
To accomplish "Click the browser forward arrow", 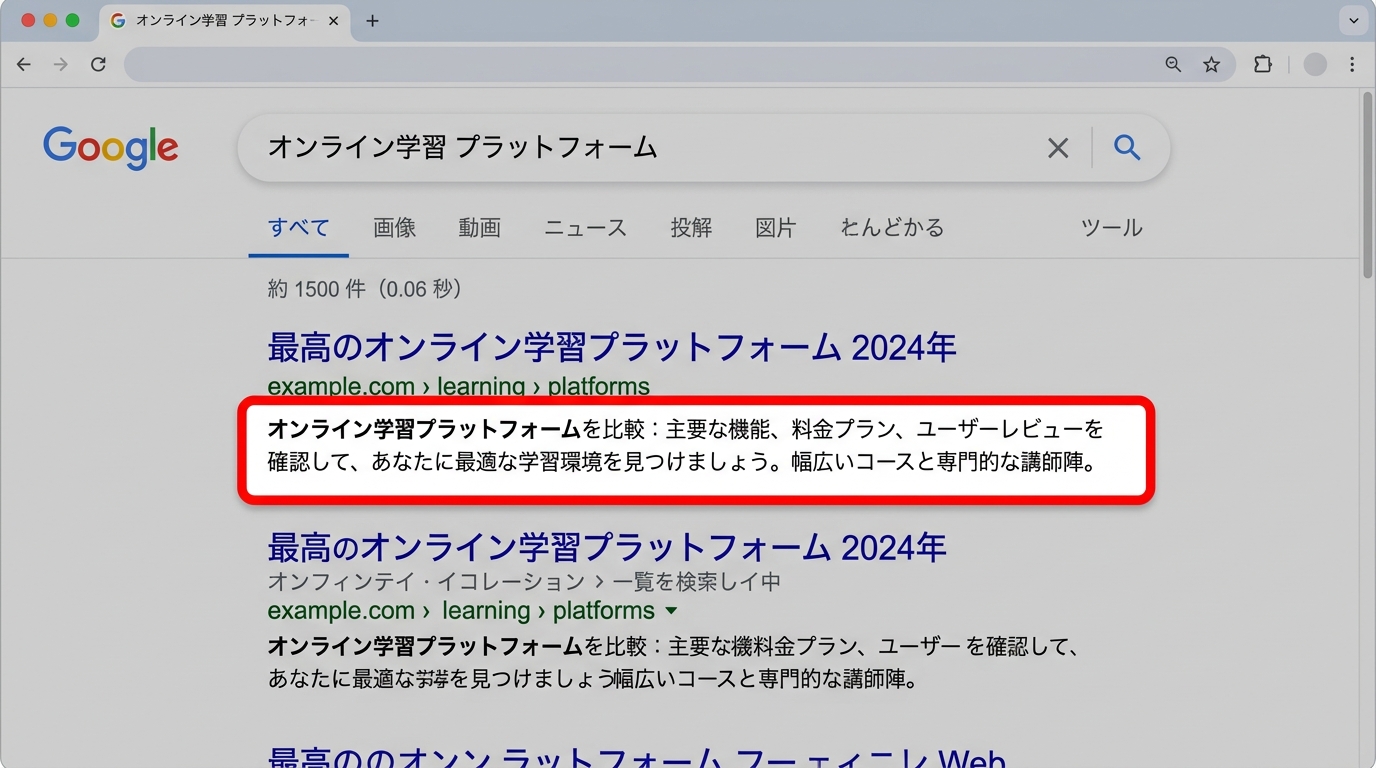I will point(61,64).
